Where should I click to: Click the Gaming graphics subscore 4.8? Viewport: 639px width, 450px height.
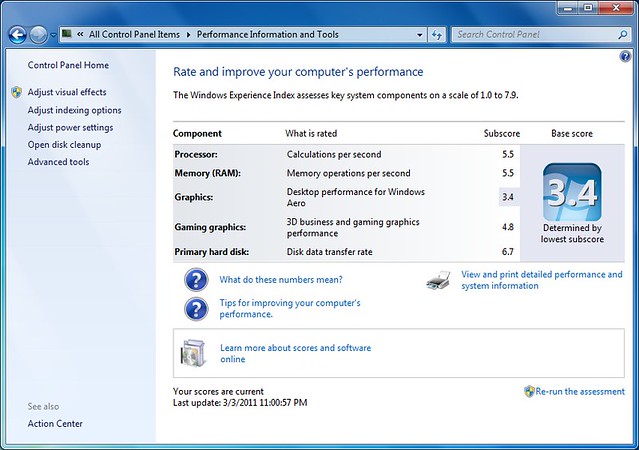[508, 227]
